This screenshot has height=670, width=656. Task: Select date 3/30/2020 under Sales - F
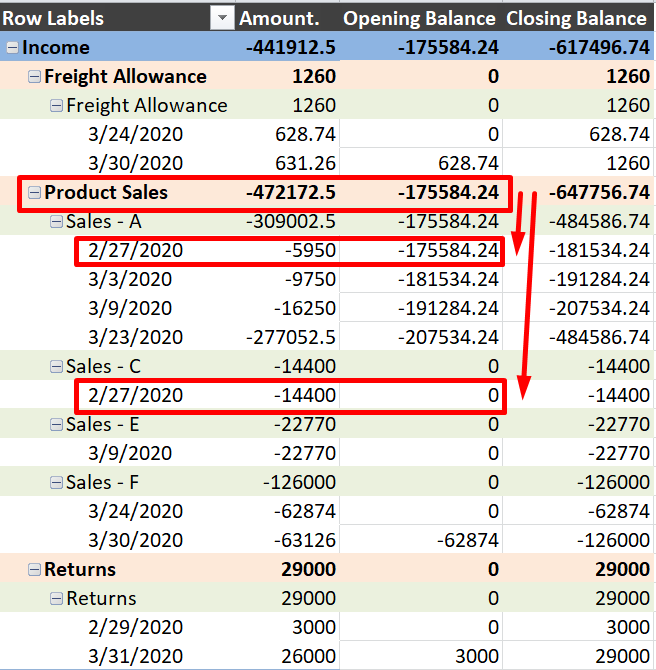135,541
